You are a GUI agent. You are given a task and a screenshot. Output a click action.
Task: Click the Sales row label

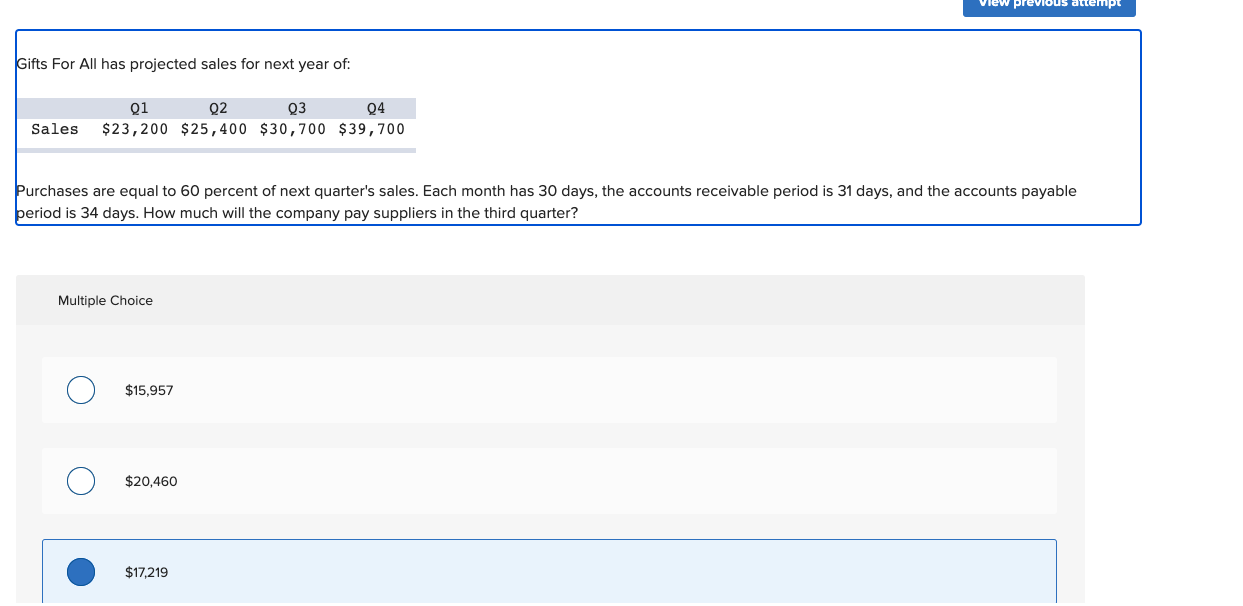click(54, 128)
